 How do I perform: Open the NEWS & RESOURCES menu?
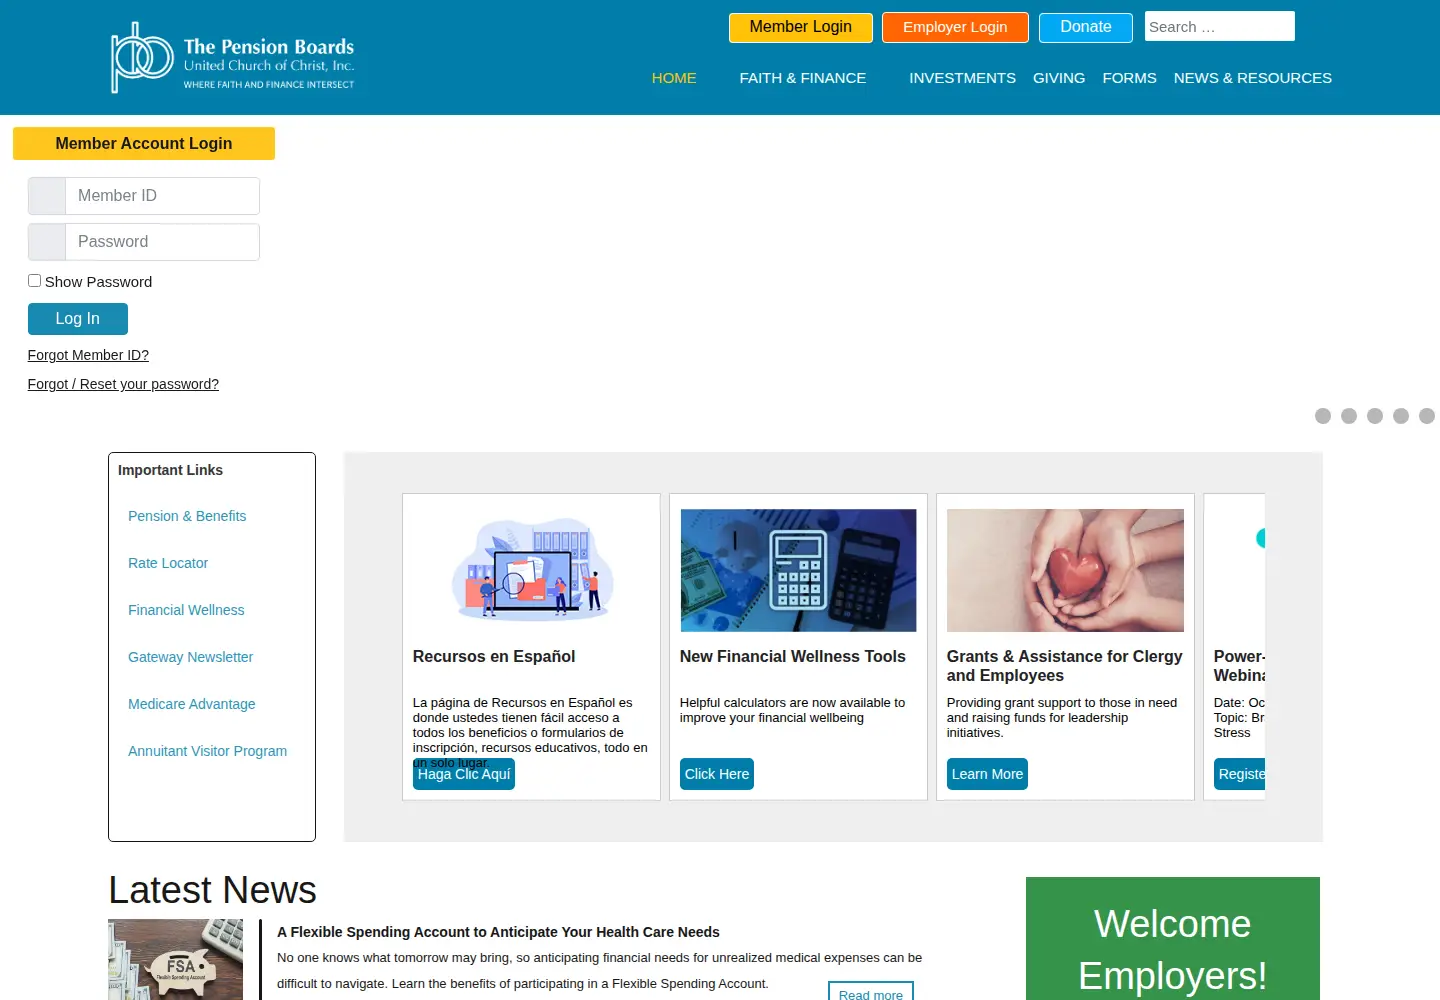(1252, 78)
